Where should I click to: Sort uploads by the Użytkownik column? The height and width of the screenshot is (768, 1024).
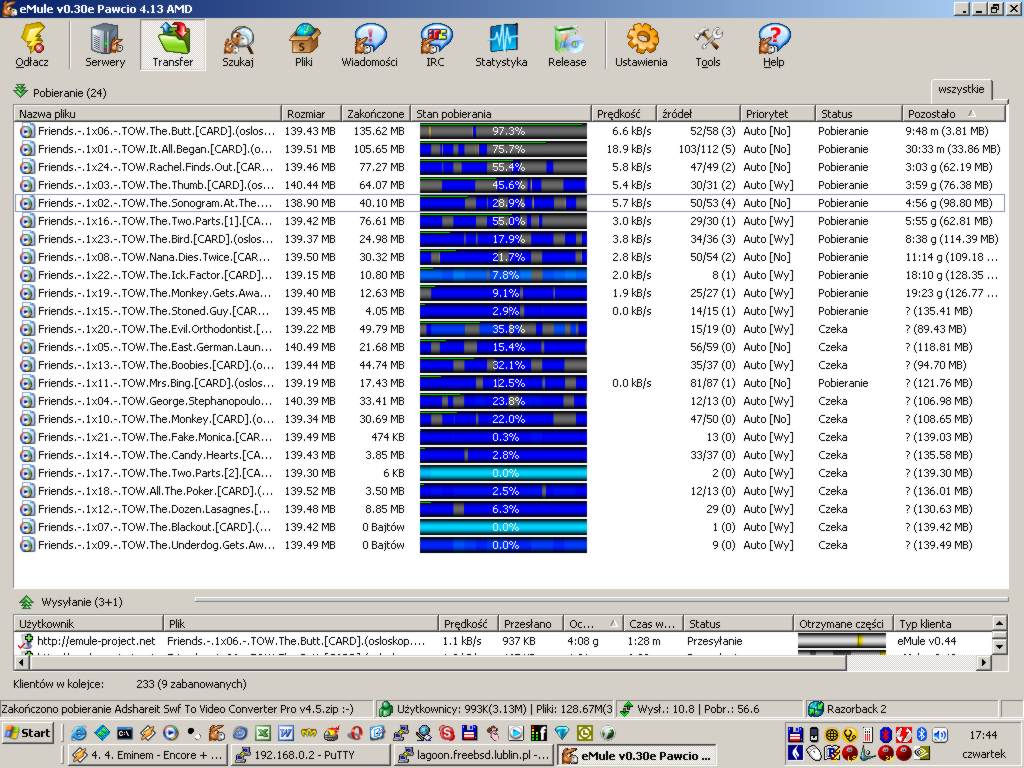click(x=88, y=624)
